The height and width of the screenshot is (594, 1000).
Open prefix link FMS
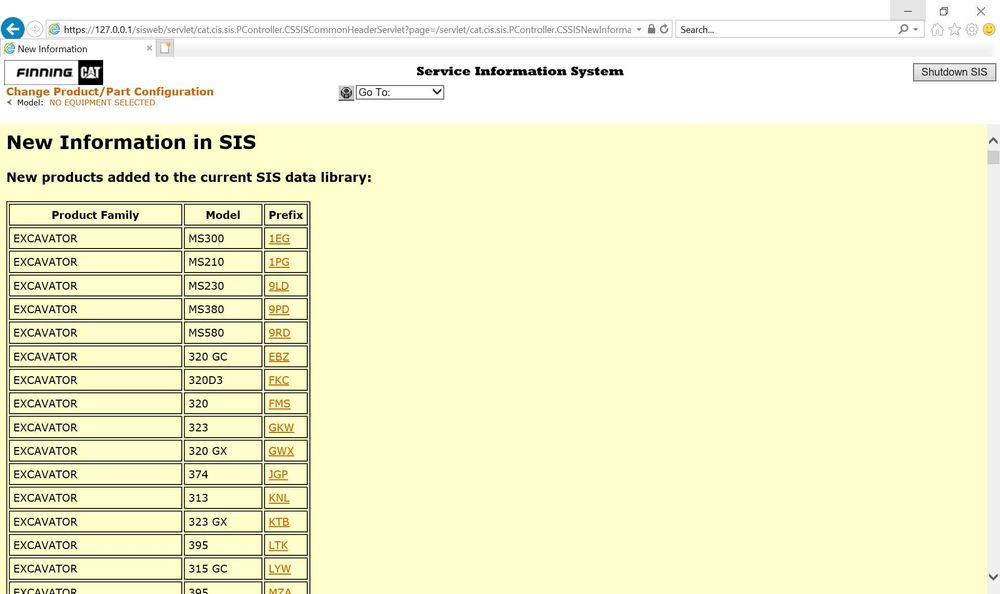coord(279,404)
